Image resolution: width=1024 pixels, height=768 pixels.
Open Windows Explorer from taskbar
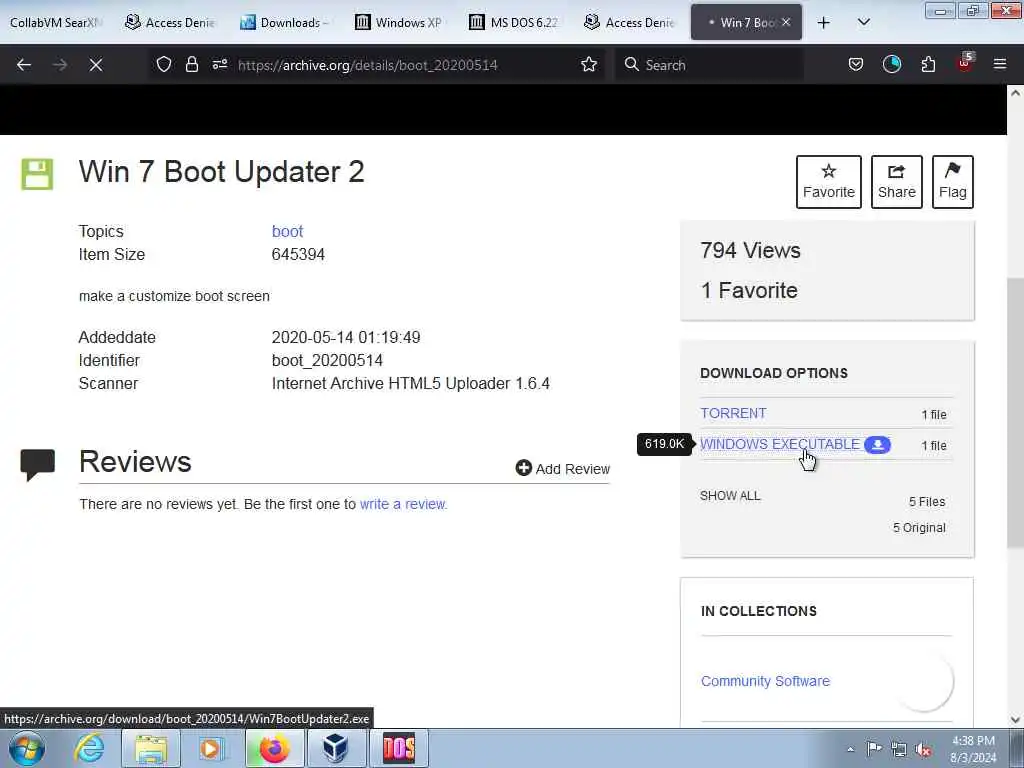[152, 748]
